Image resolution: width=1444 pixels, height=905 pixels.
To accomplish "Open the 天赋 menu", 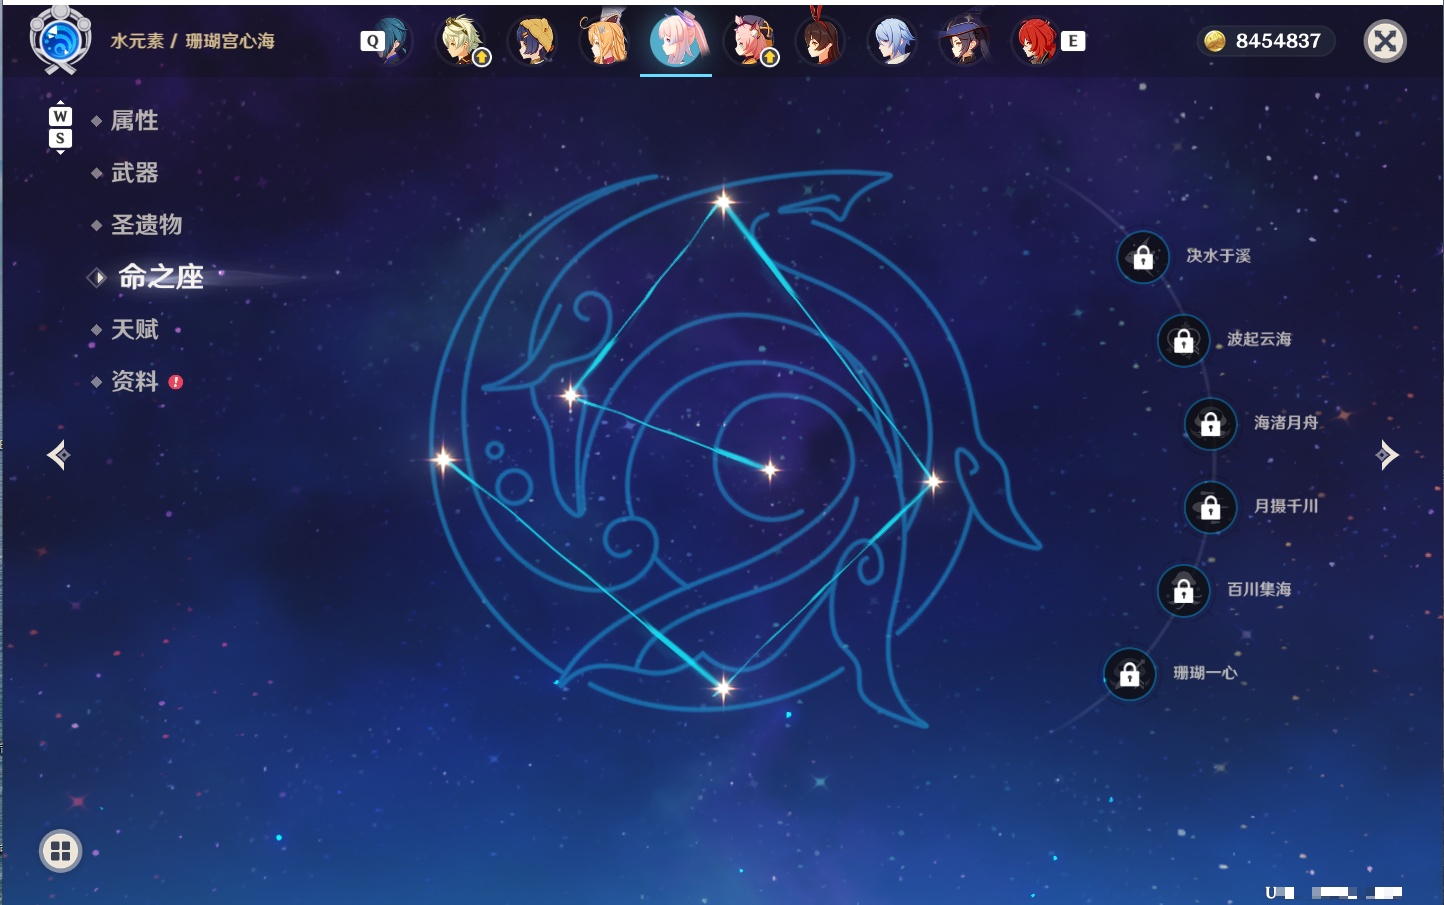I will [134, 329].
